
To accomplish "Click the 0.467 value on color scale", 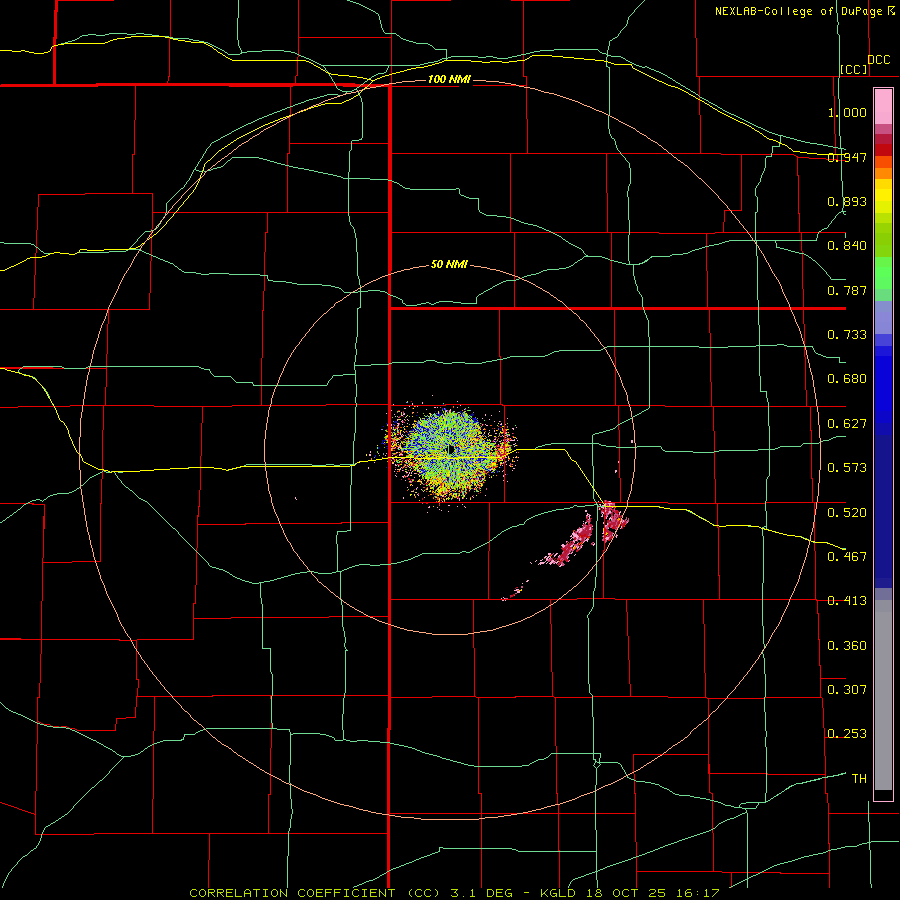I will pyautogui.click(x=847, y=557).
